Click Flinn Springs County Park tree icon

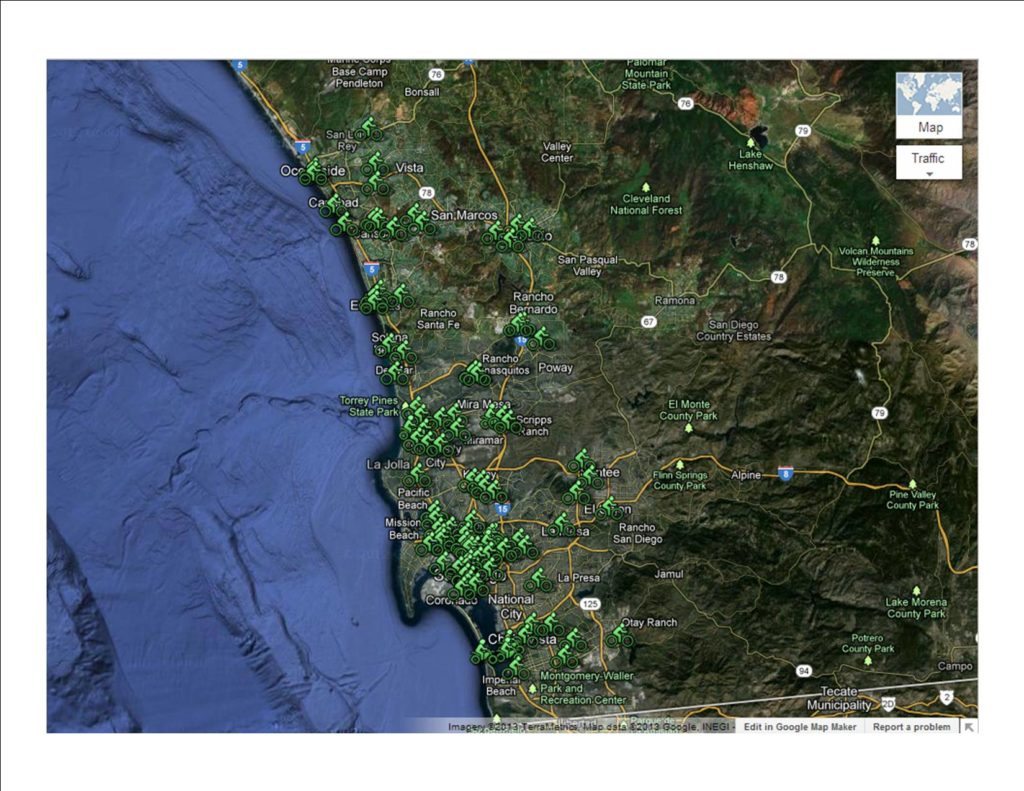point(680,464)
